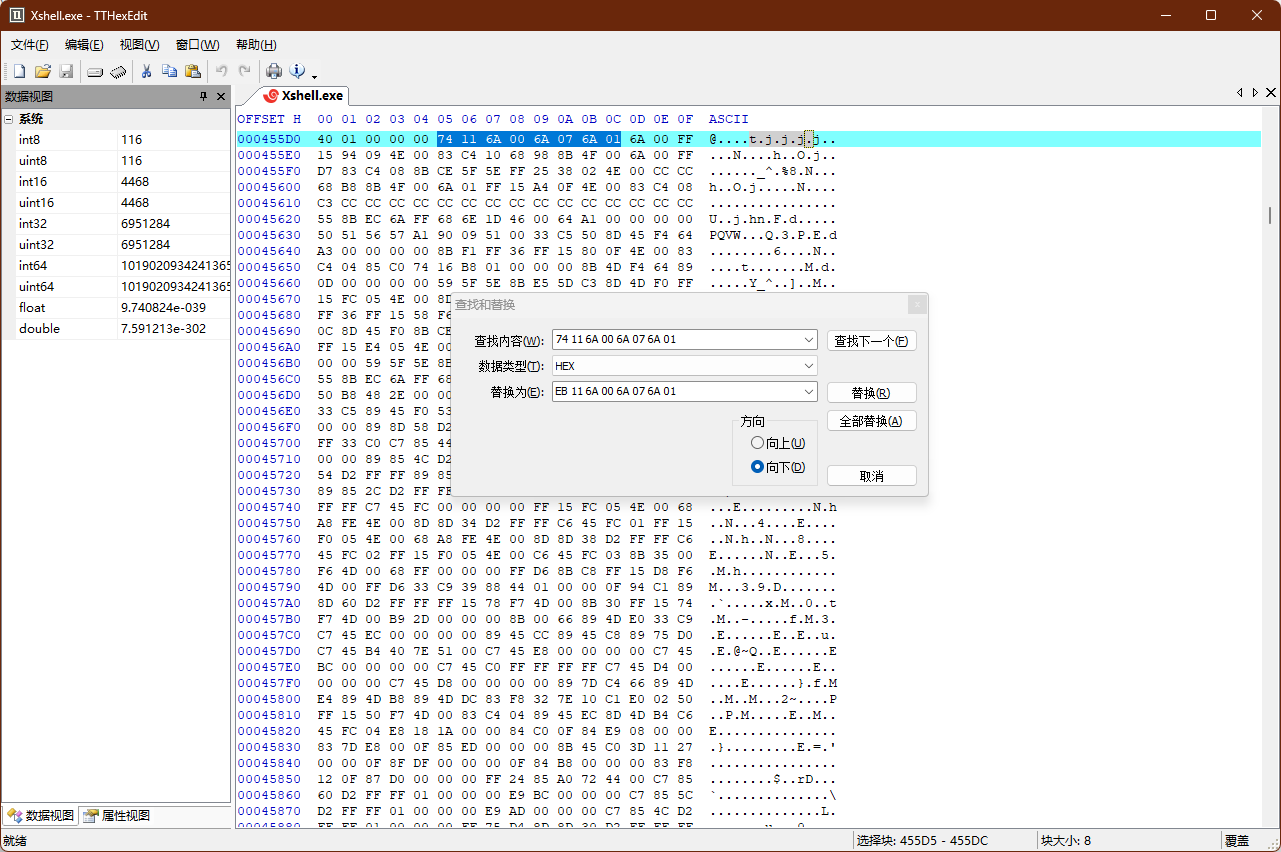Collapse the 系统 tree group

(8, 119)
